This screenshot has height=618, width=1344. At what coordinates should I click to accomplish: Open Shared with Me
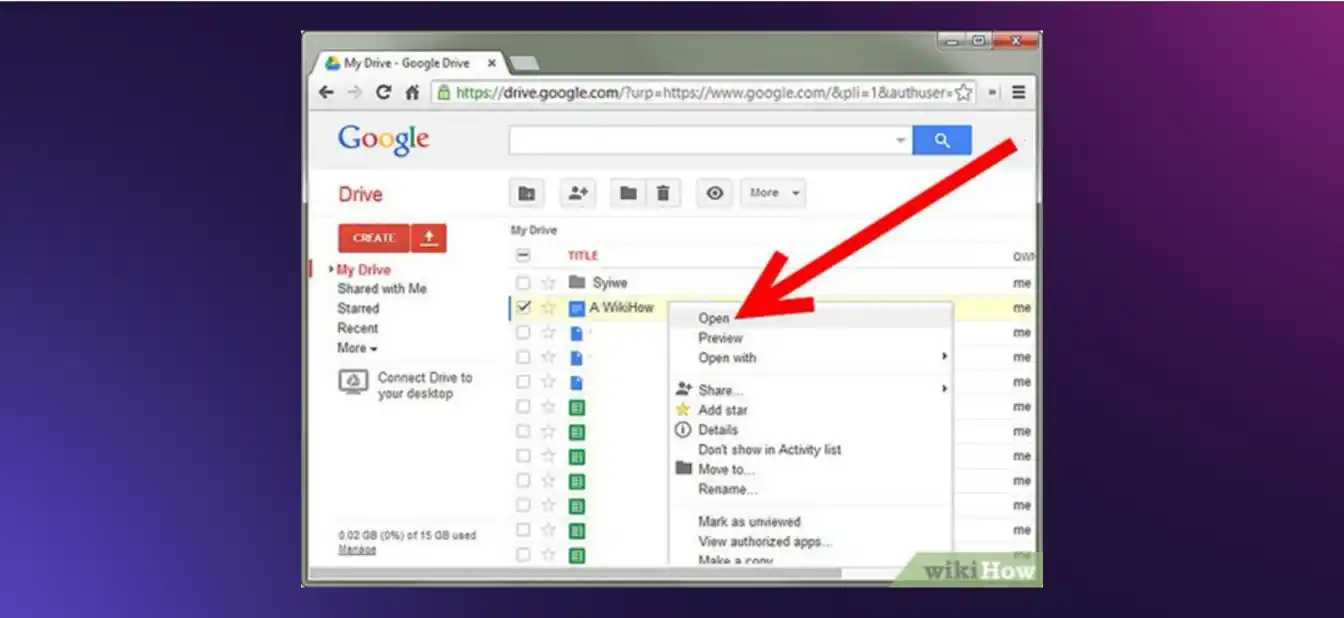(382, 289)
